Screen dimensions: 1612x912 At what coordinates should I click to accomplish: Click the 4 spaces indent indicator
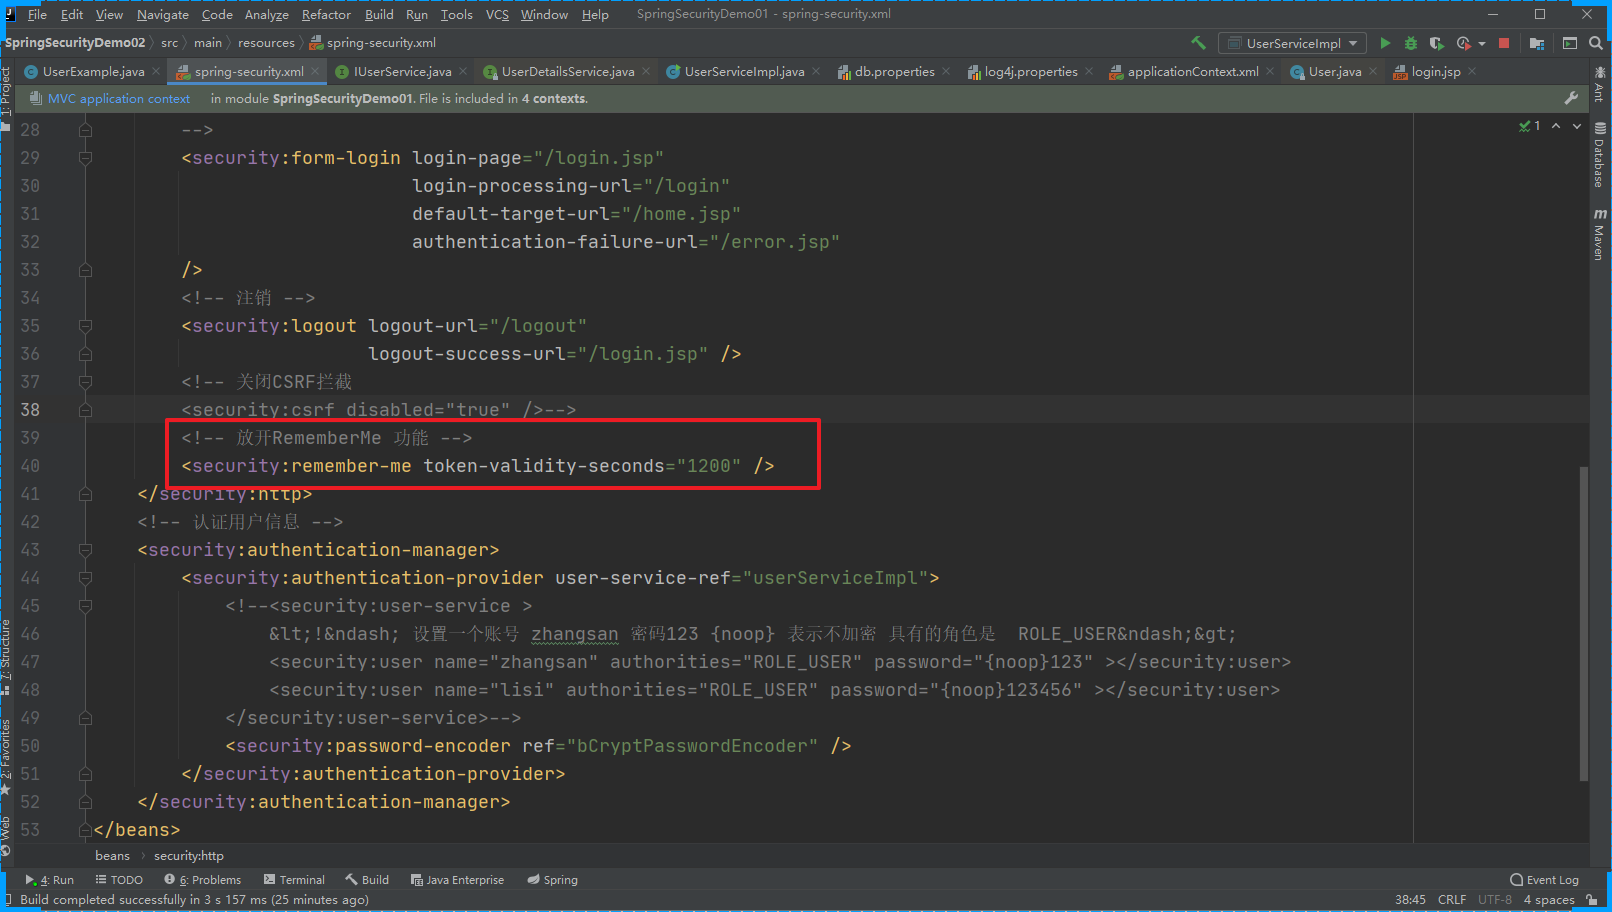1549,900
